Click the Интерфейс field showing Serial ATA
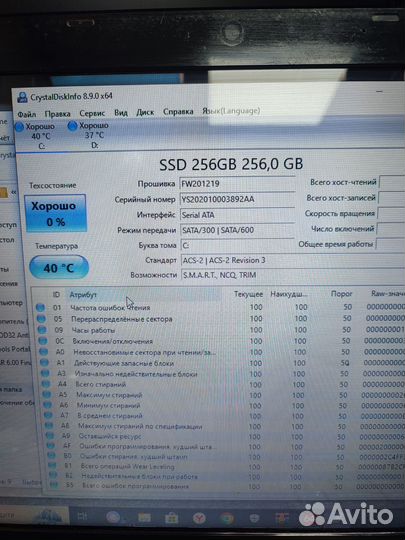This screenshot has width=405, height=540. tap(237, 215)
